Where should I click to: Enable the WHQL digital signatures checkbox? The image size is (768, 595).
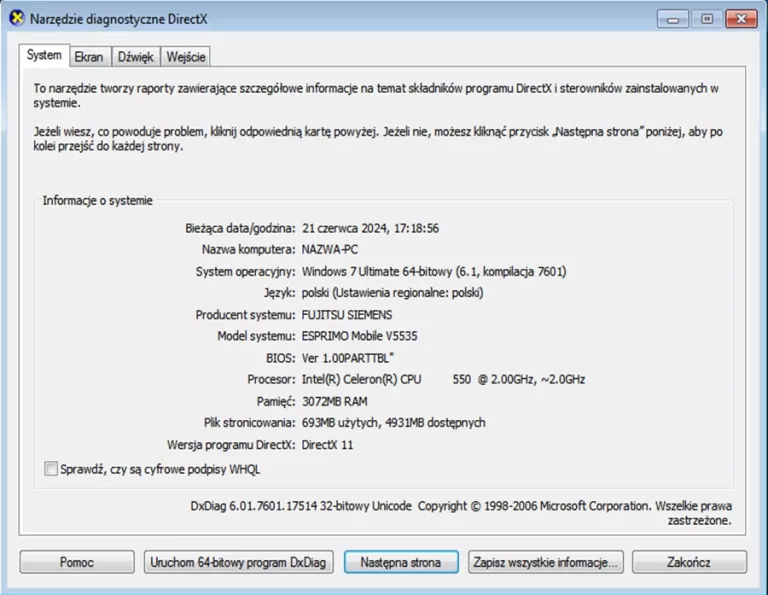(52, 469)
